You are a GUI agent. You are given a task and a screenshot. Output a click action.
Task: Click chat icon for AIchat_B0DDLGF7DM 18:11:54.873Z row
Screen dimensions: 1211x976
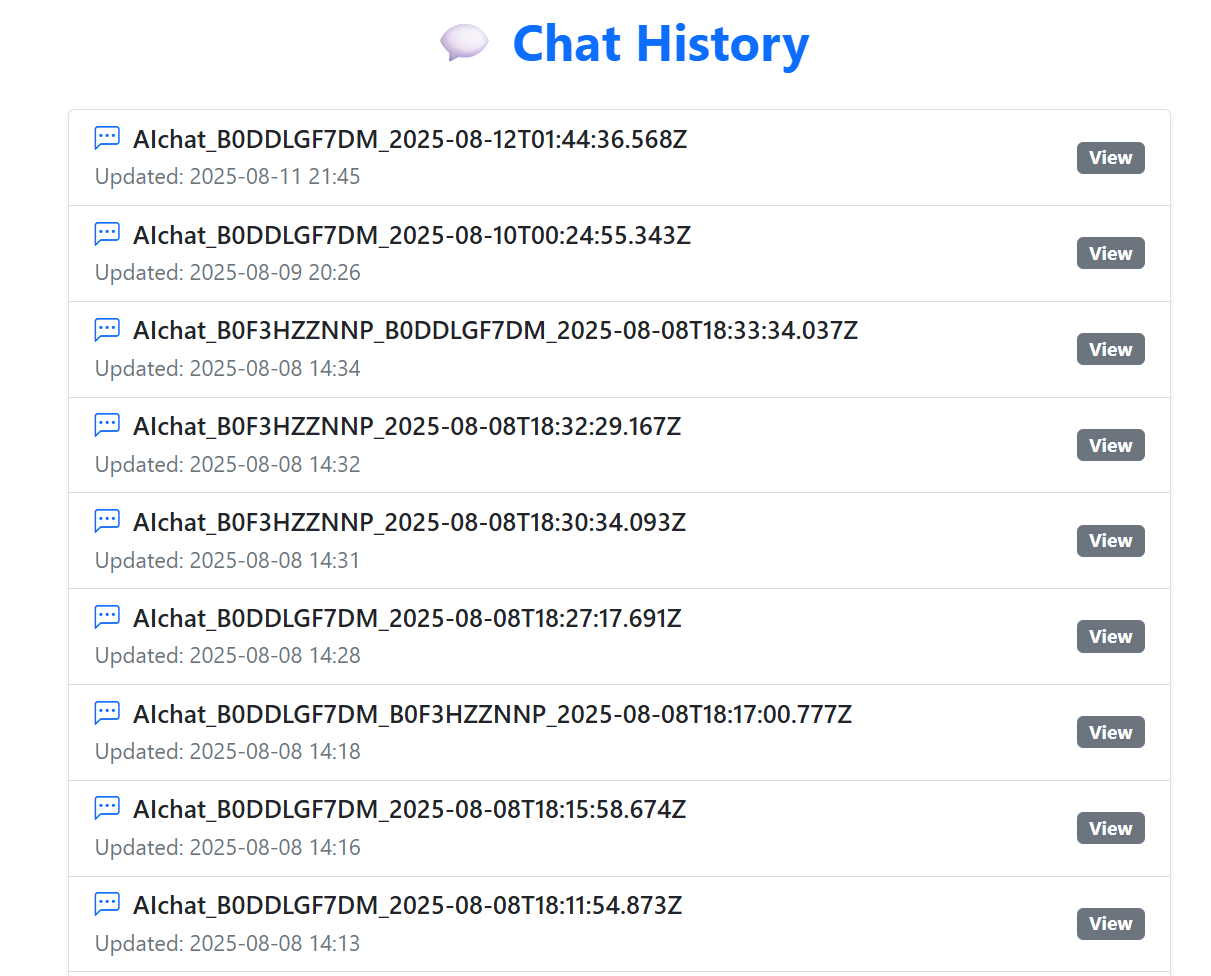tap(107, 904)
